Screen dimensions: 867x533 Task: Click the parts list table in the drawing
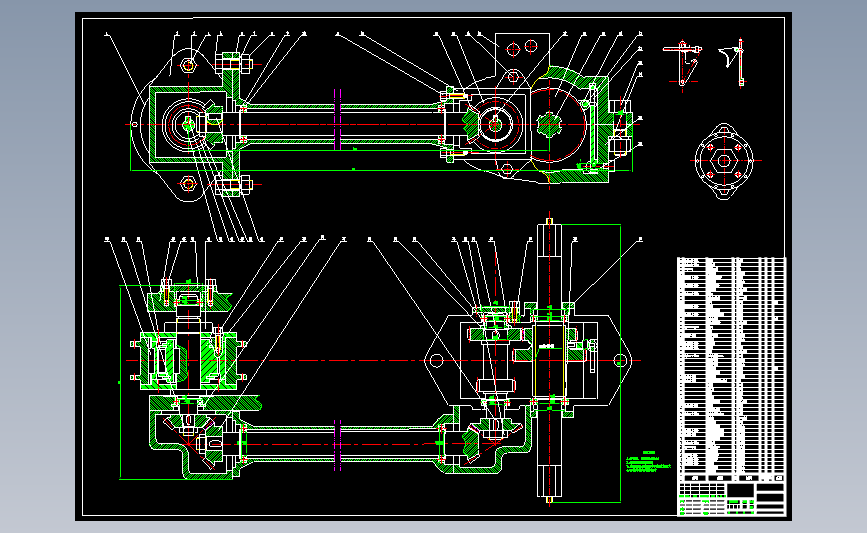[x=731, y=369]
